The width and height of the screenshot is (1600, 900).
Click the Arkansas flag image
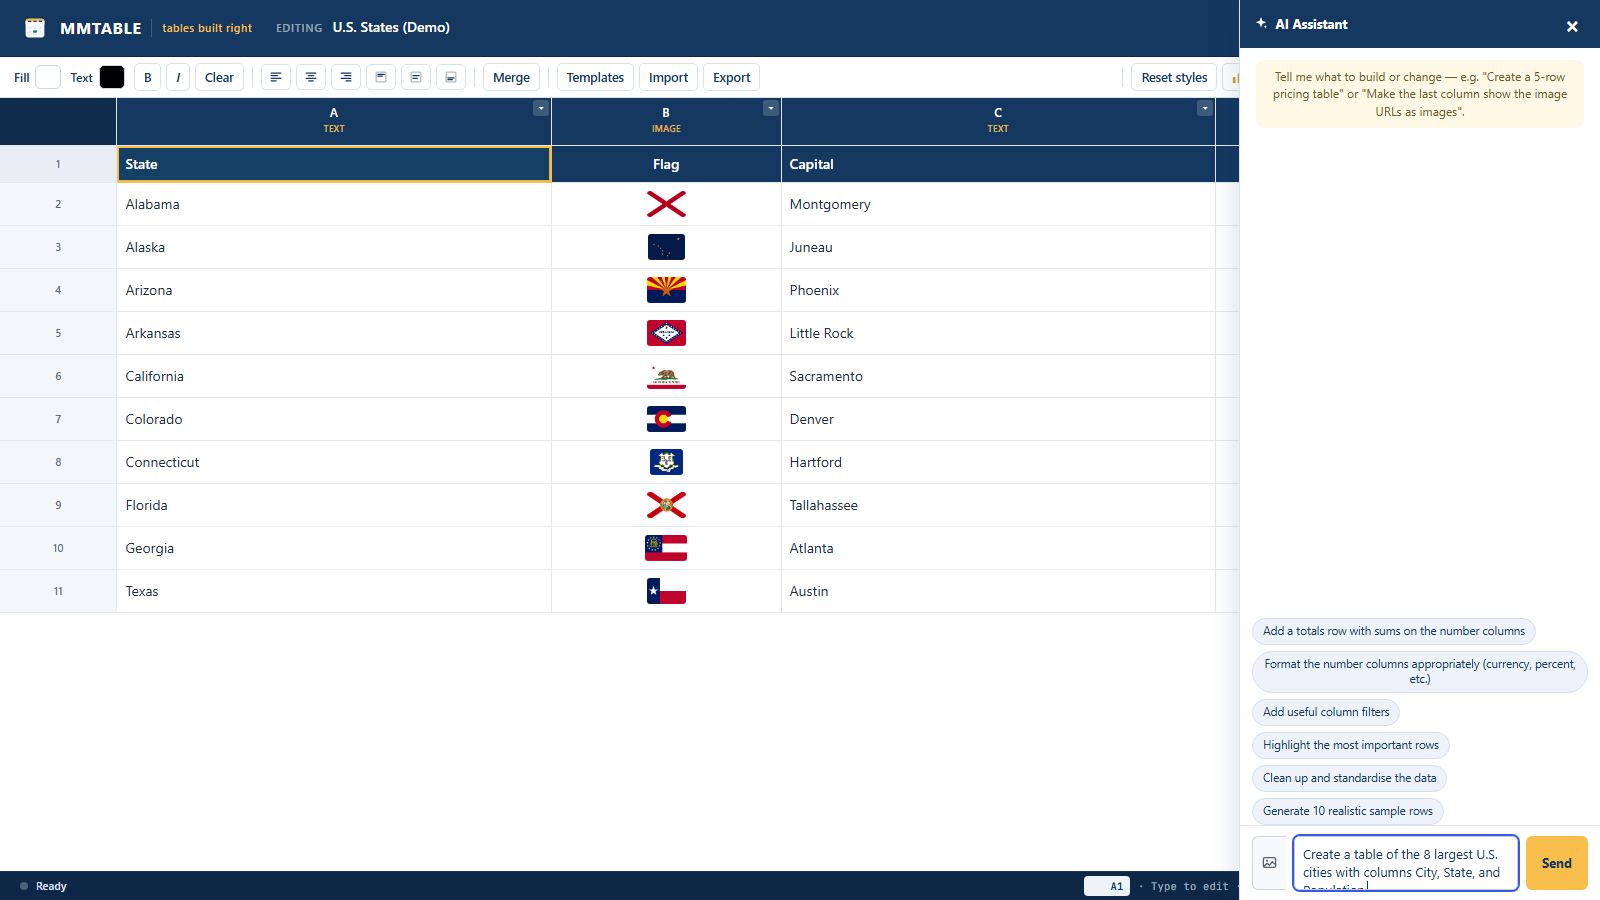(666, 333)
